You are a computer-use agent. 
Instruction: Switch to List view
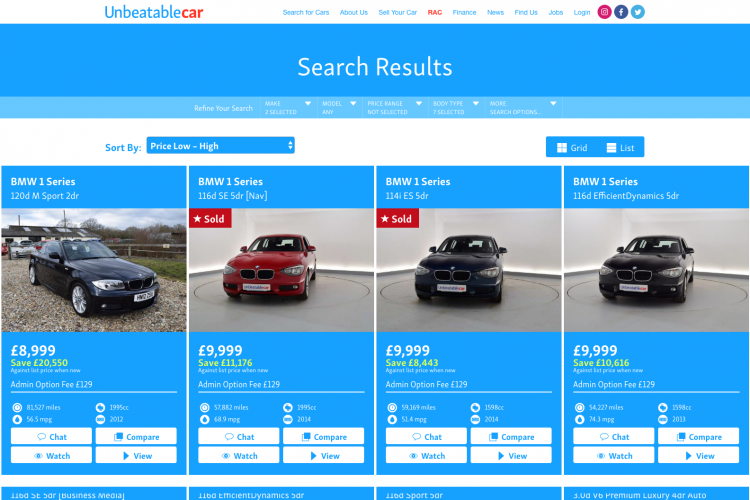[620, 148]
